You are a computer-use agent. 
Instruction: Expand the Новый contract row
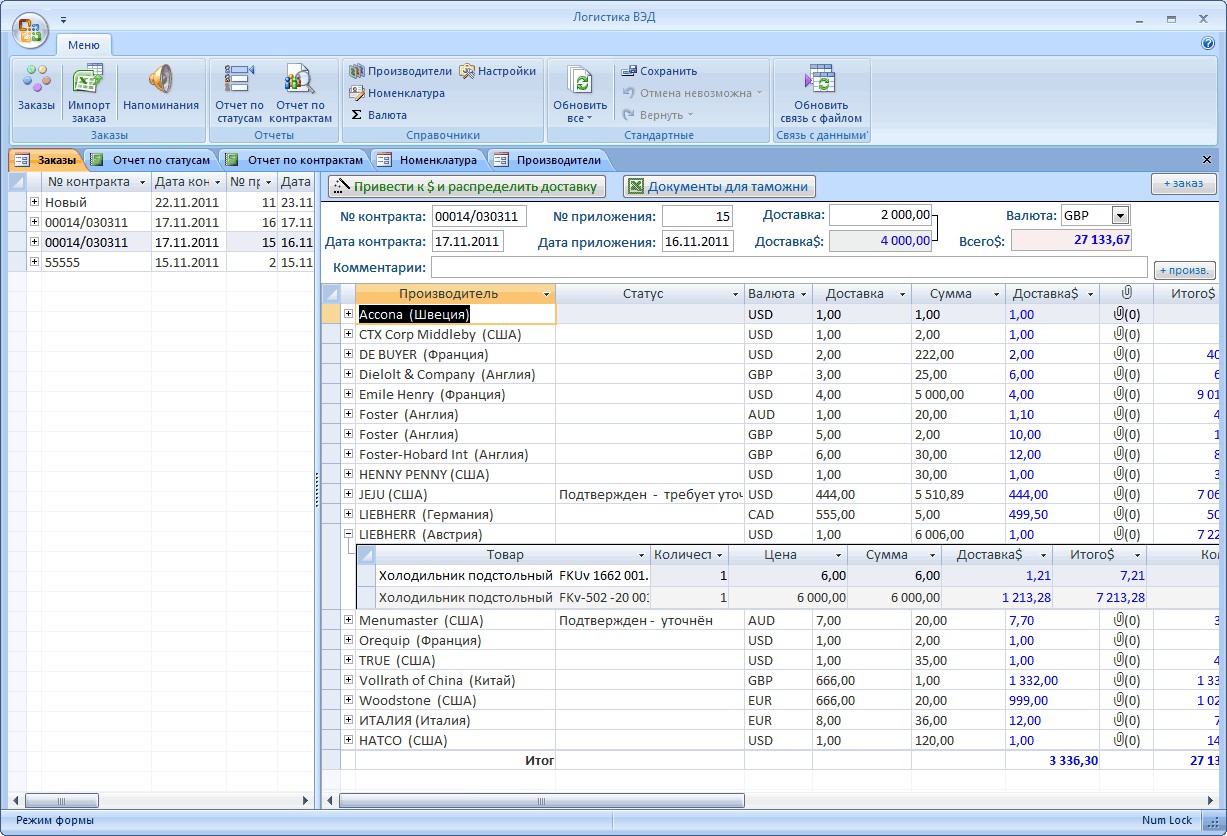(x=34, y=202)
